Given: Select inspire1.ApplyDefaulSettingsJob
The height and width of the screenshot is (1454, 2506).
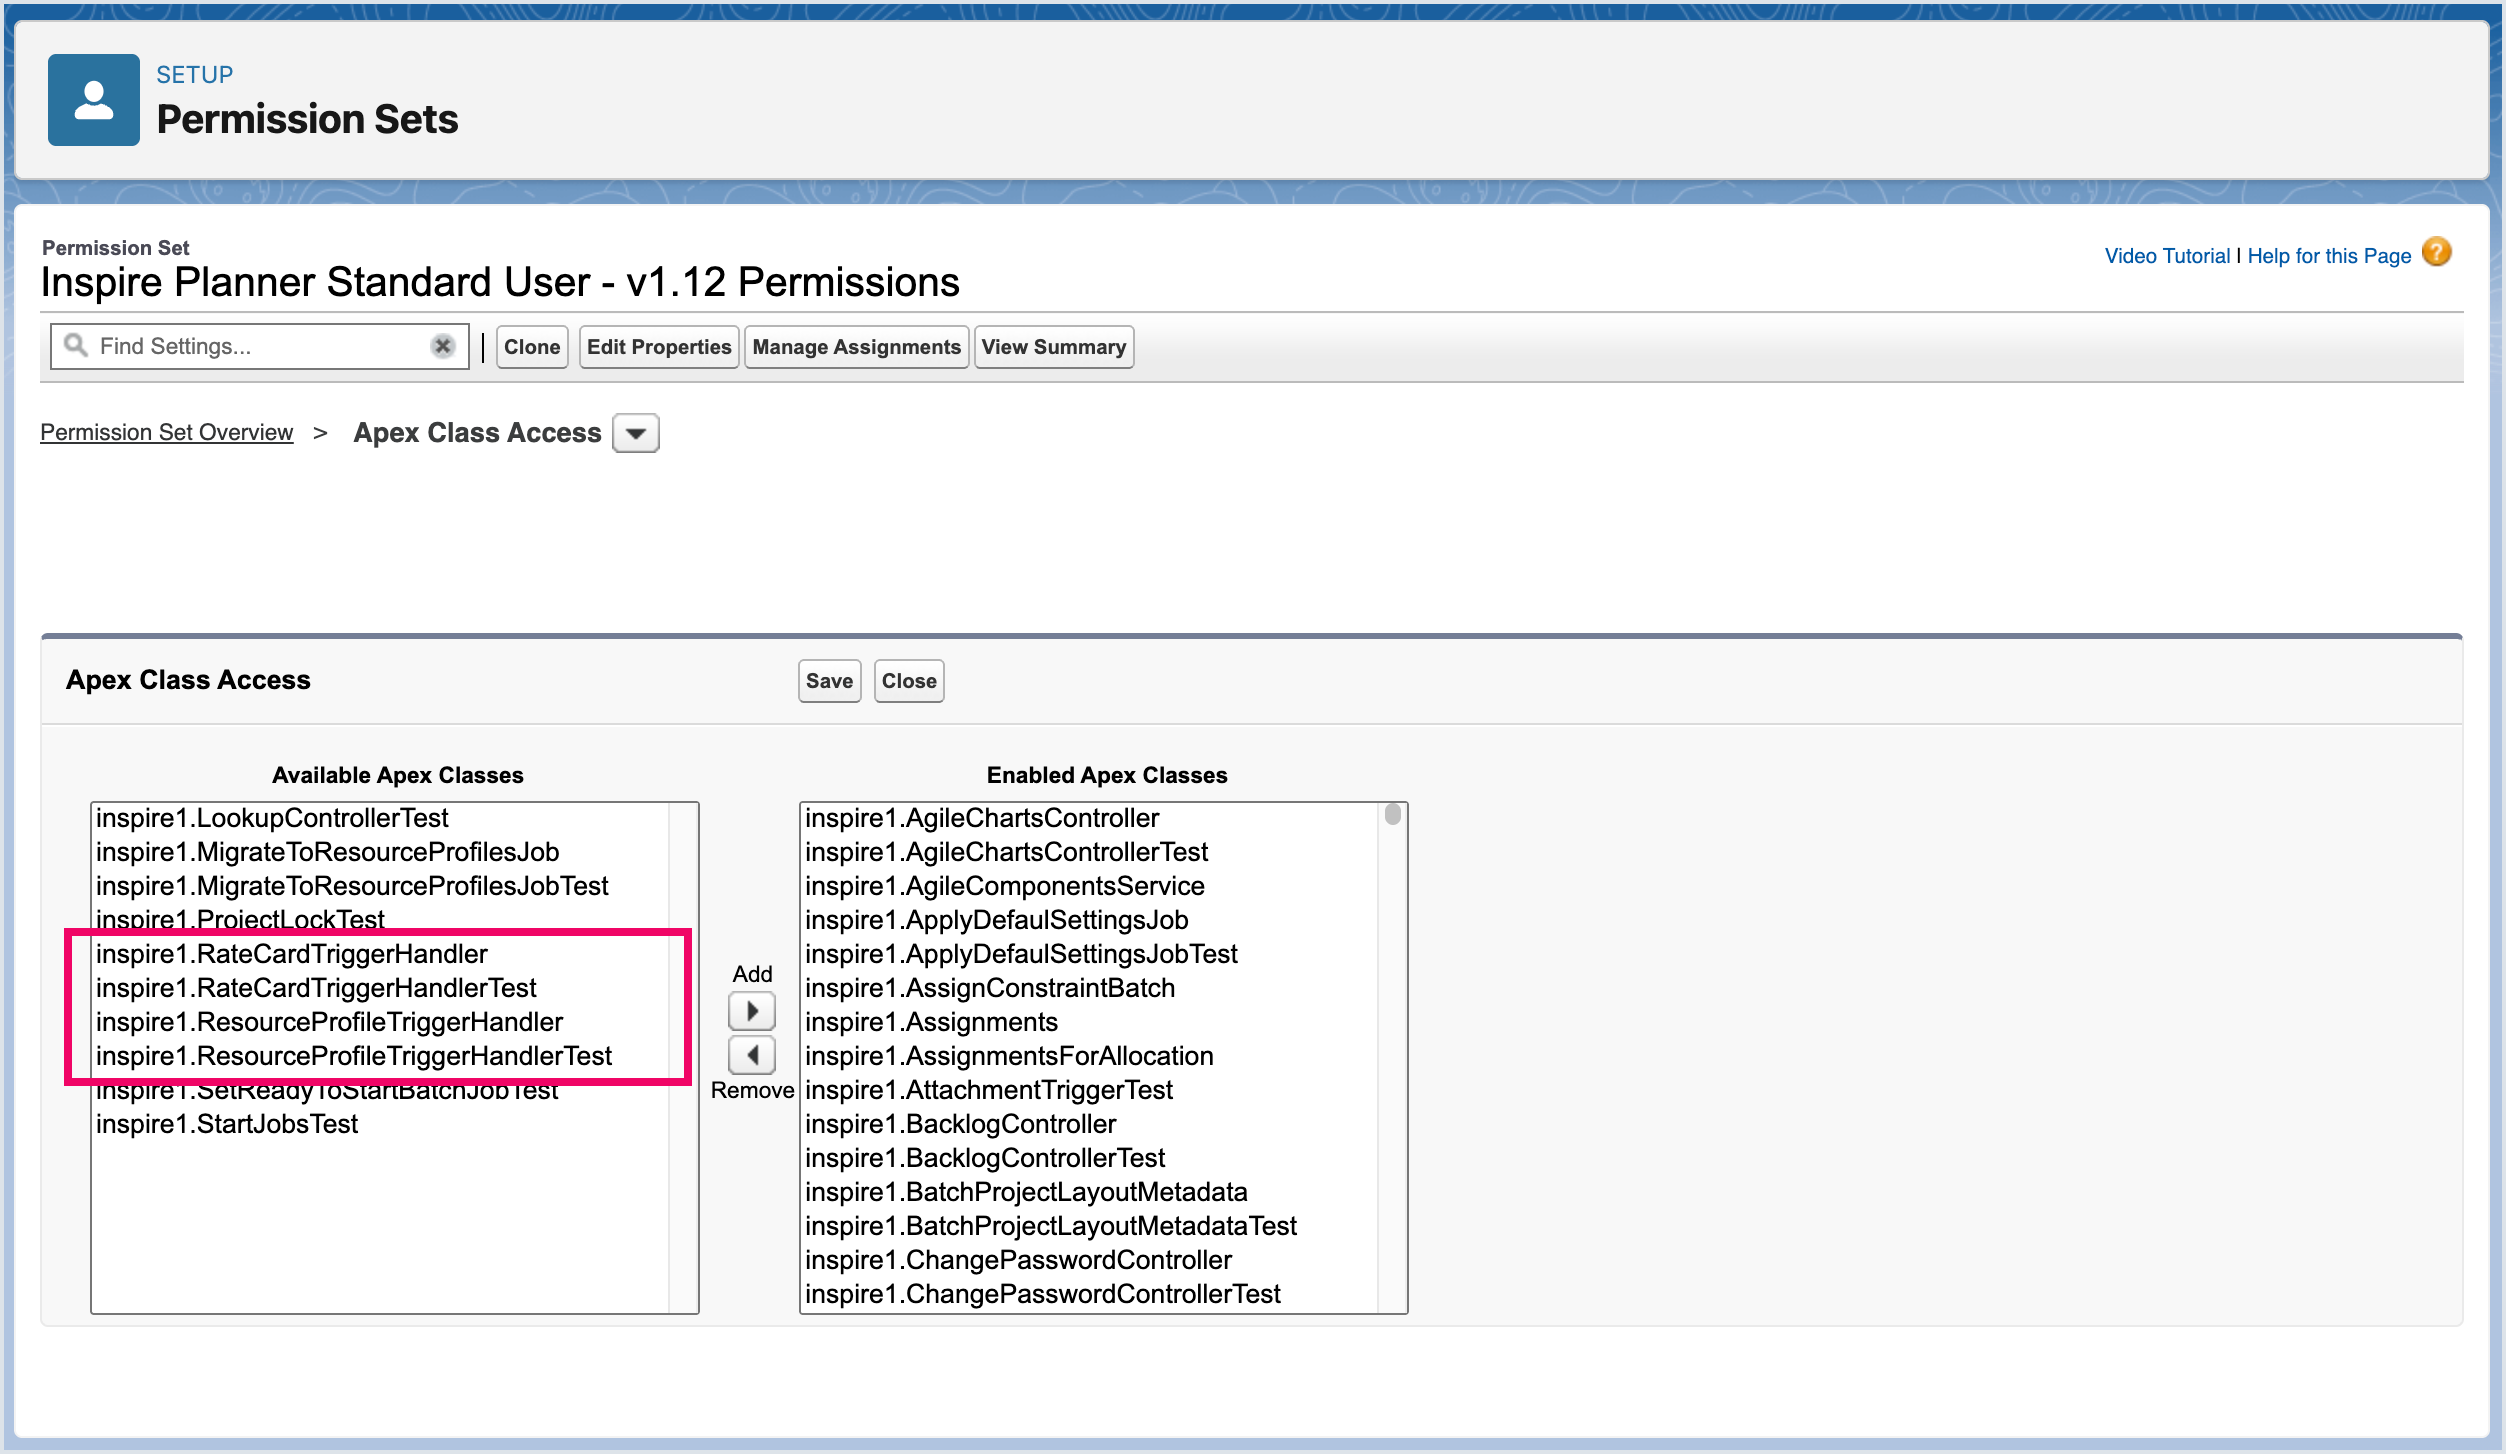Looking at the screenshot, I should click(x=1090, y=920).
